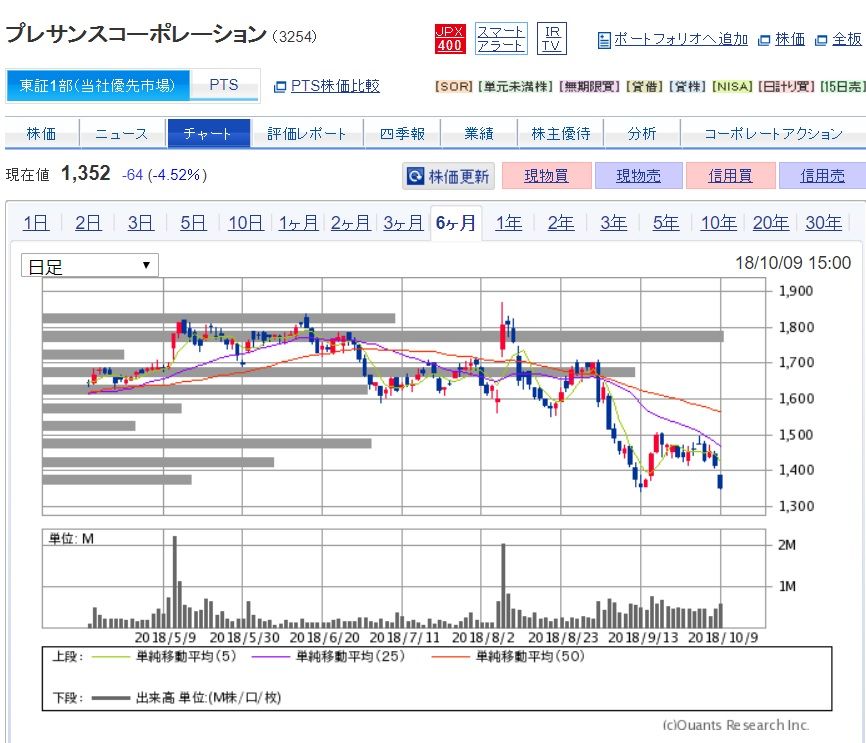Viewport: 866px width, 743px height.
Task: Open the IR TV icon
Action: coord(552,39)
